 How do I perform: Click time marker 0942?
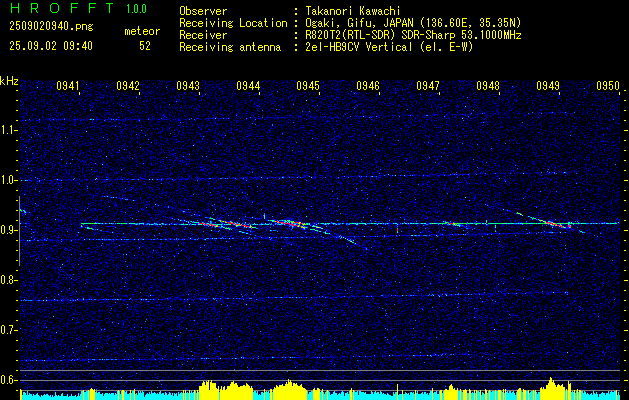(128, 86)
